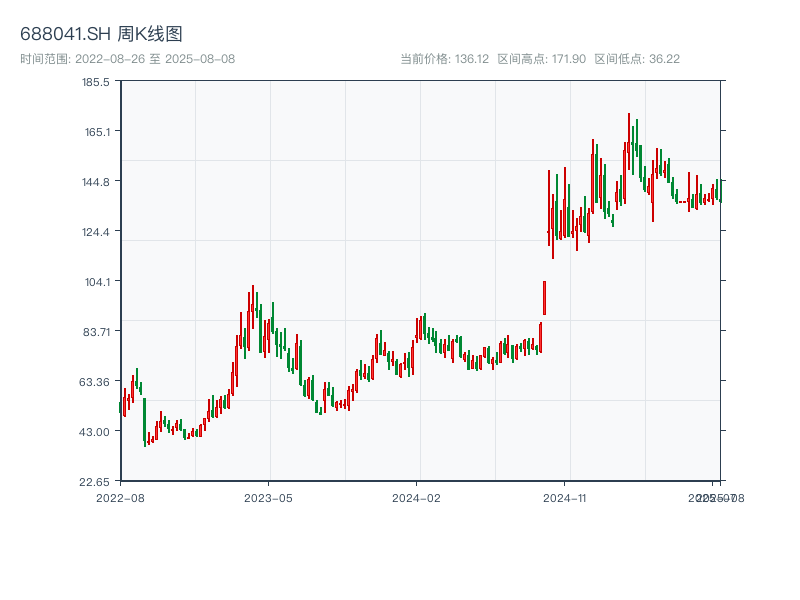Click y-axis label 63.36
800x600 pixels.
(94, 382)
